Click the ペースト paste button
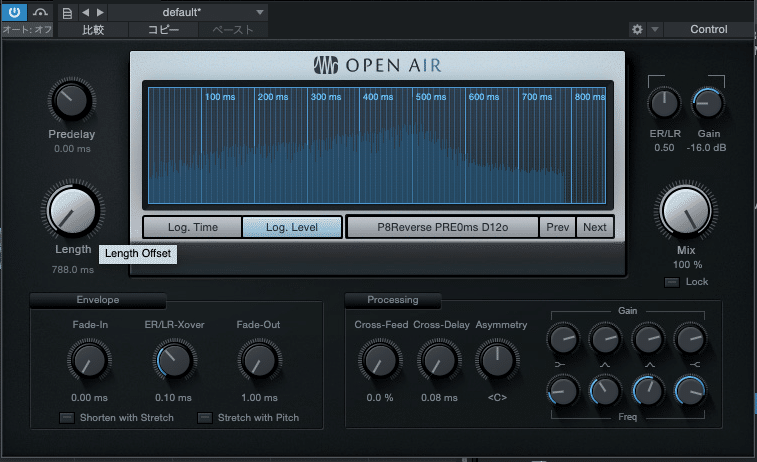Viewport: 757px width, 462px height. pos(233,30)
